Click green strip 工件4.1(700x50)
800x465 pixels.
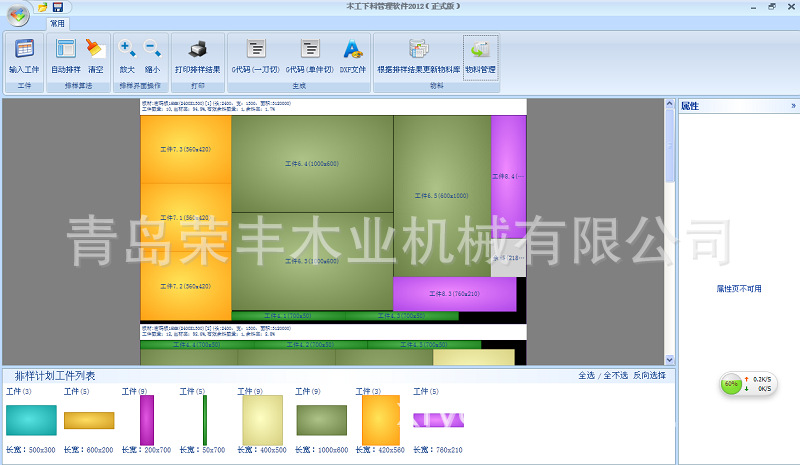(x=288, y=315)
